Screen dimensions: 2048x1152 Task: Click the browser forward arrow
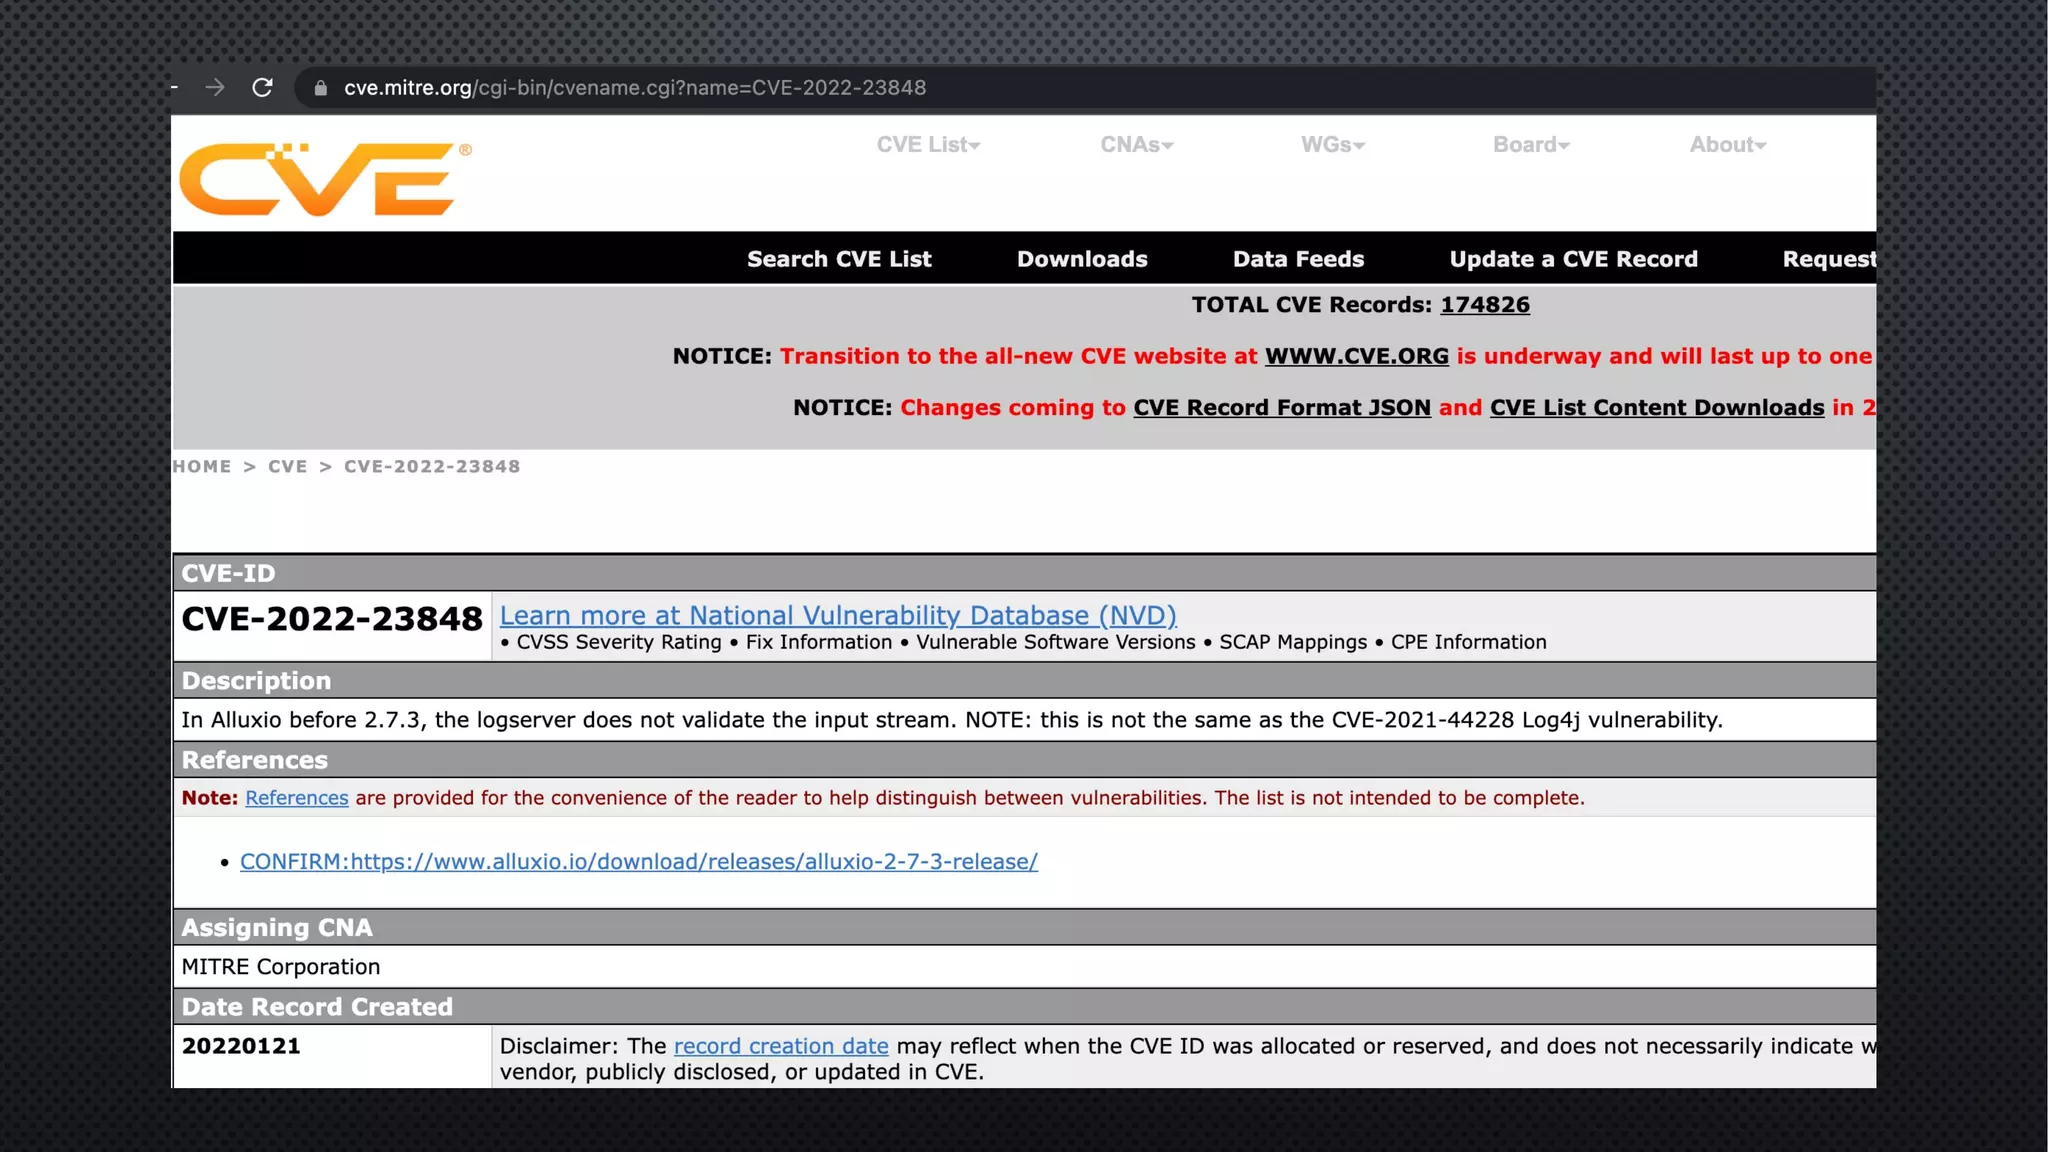215,88
